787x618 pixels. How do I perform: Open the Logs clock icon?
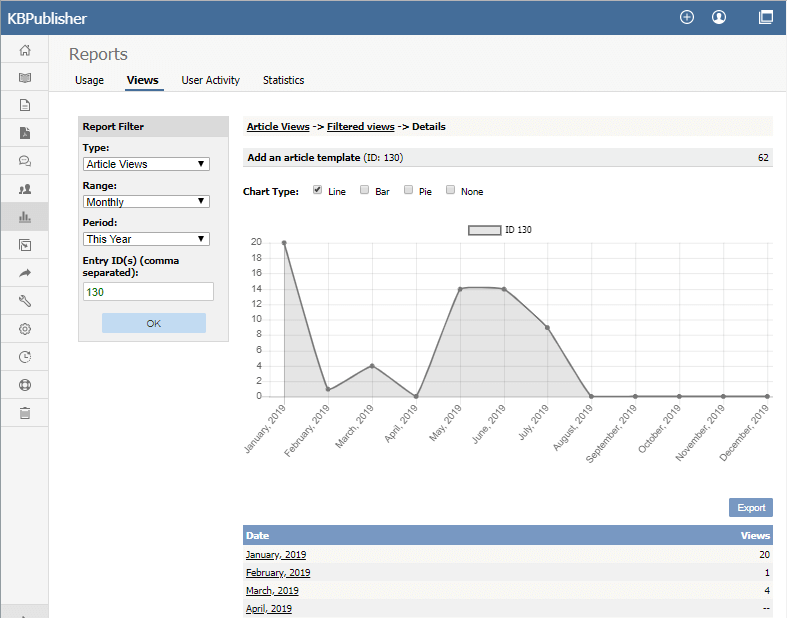coord(25,357)
